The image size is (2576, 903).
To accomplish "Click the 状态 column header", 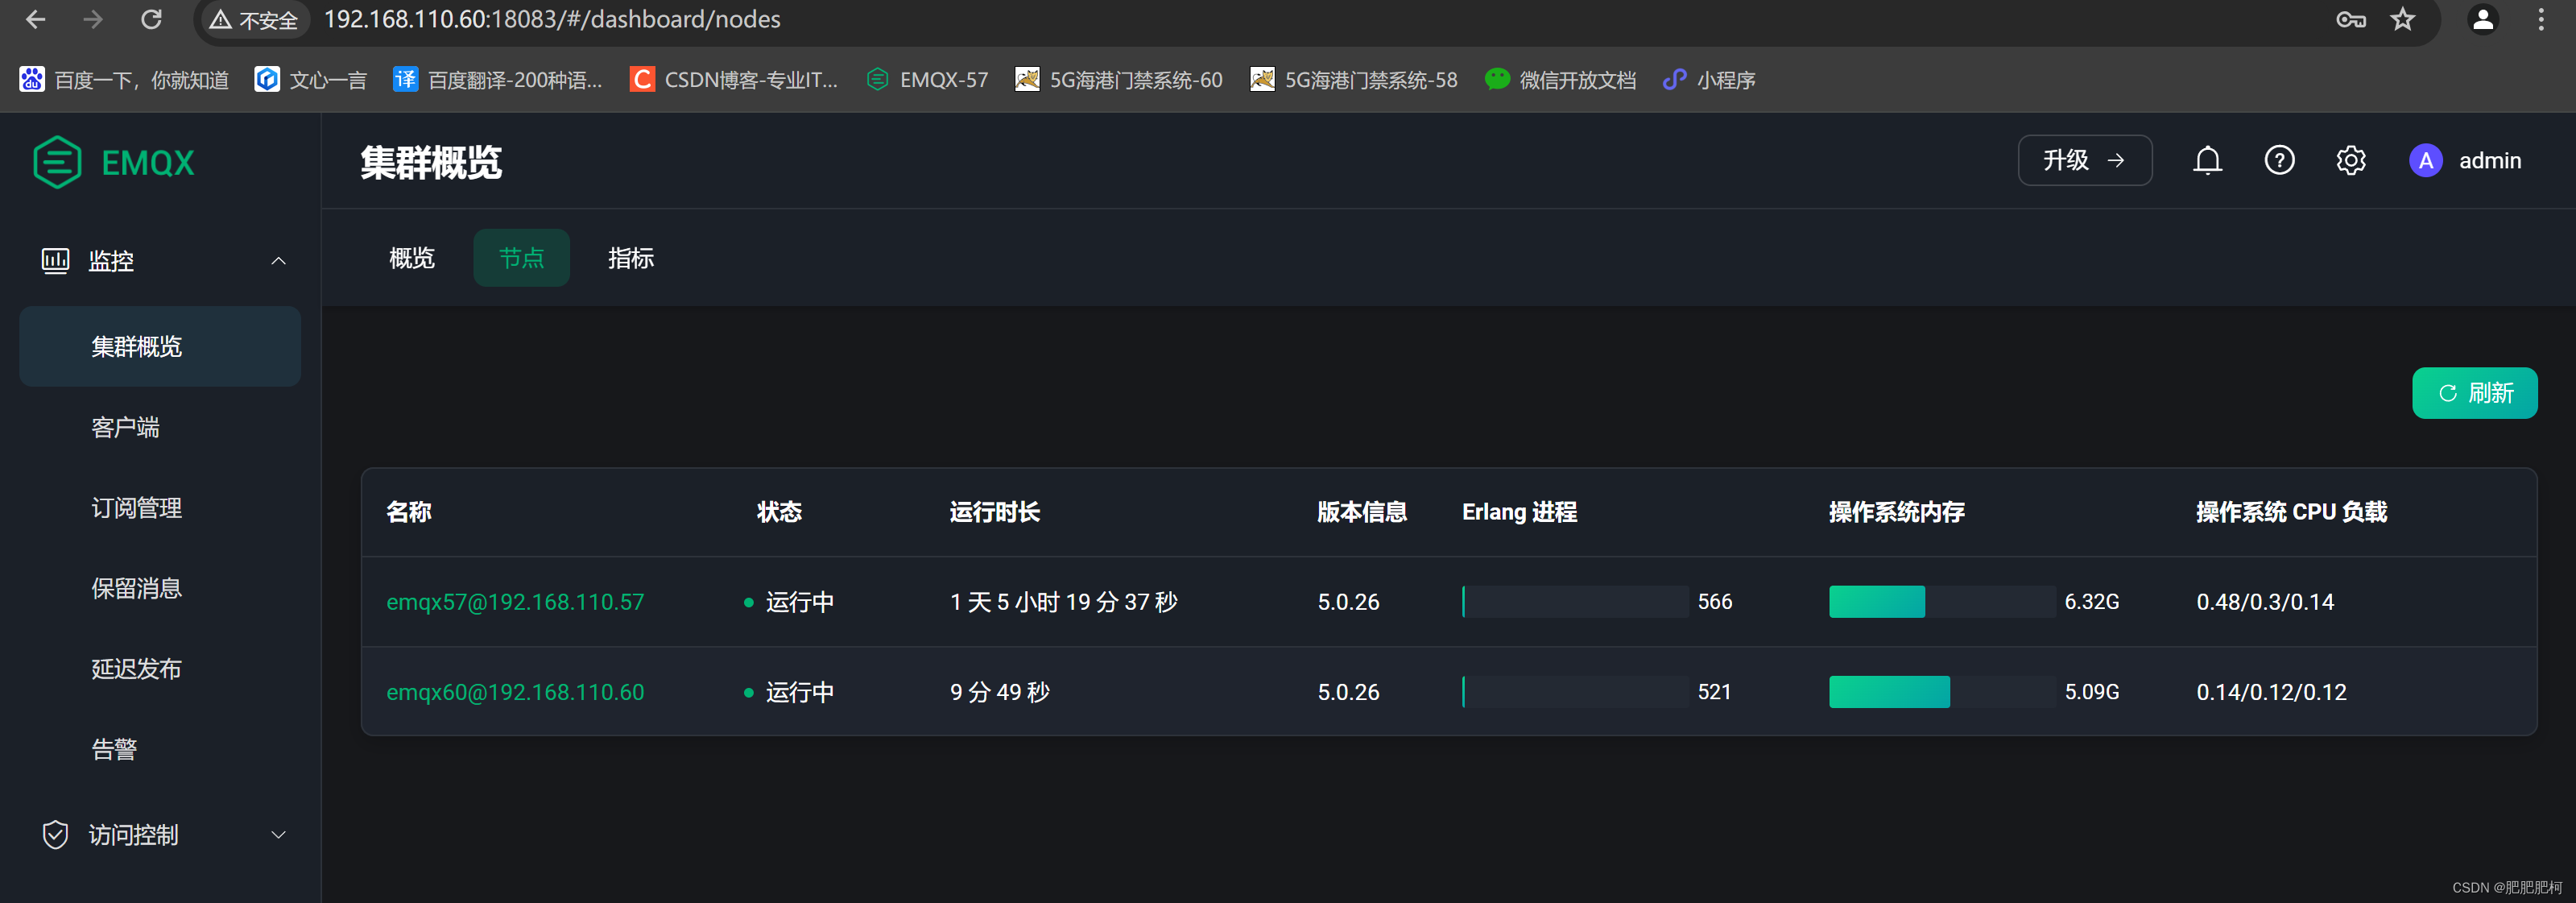I will pyautogui.click(x=780, y=512).
